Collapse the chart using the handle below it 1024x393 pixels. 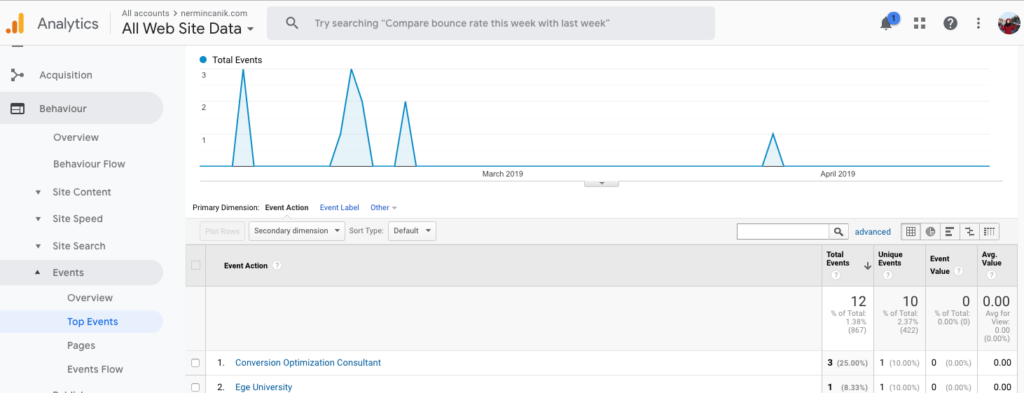tap(601, 183)
